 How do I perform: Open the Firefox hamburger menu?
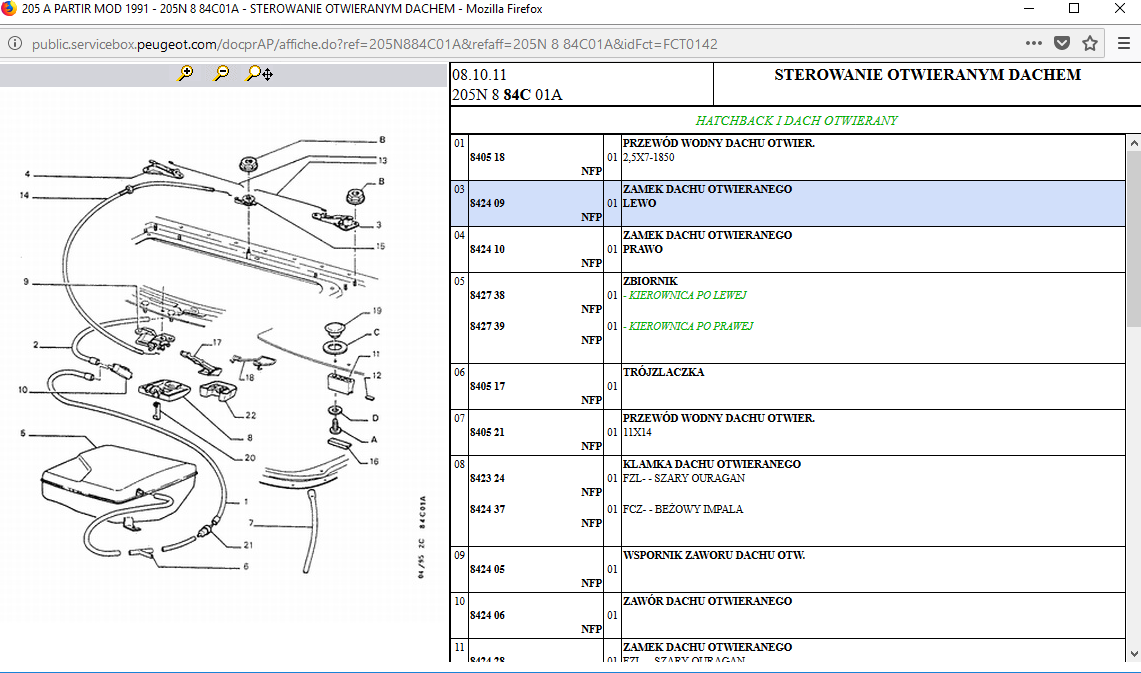tap(1123, 44)
